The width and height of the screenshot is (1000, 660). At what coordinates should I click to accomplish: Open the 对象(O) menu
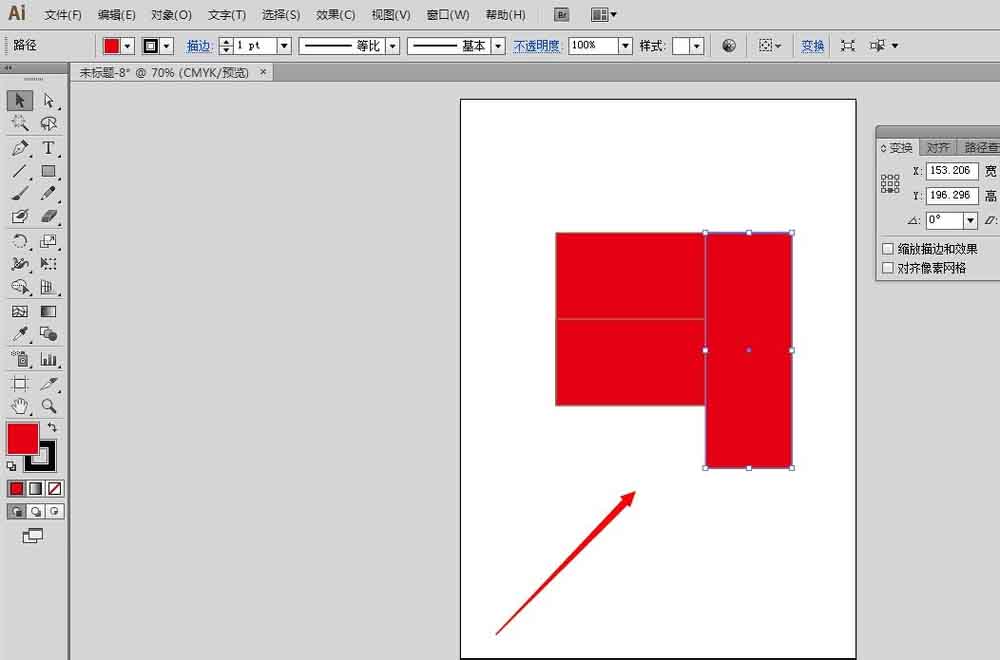(171, 15)
